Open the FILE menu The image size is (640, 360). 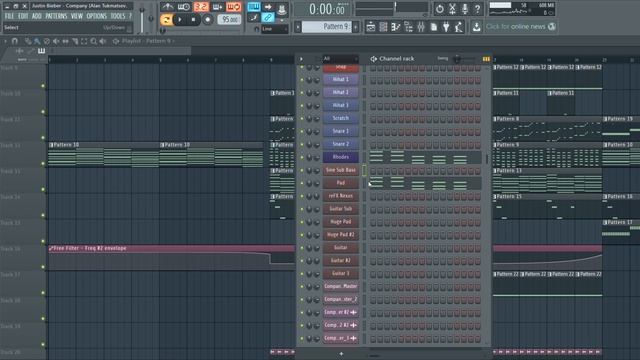click(9, 16)
